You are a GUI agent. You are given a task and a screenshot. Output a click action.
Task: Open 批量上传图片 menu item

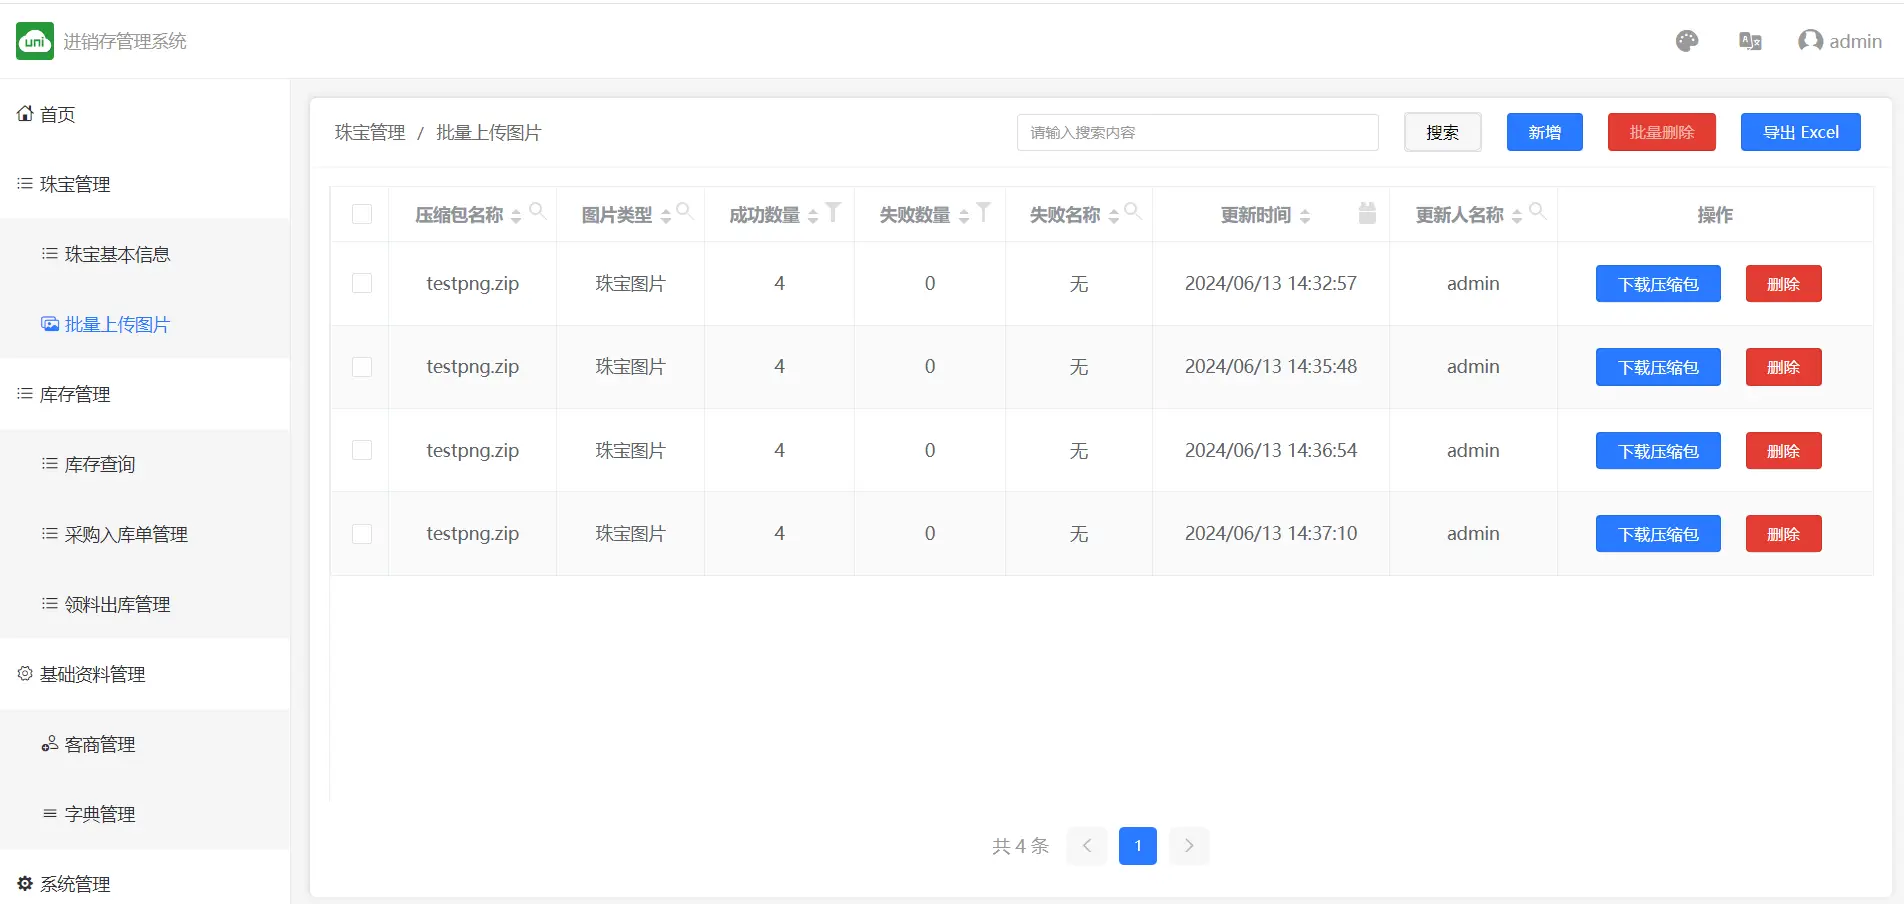click(145, 324)
